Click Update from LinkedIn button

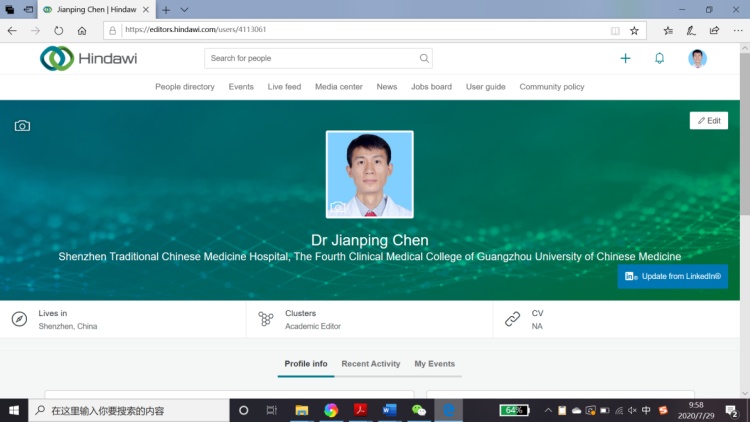(x=672, y=276)
